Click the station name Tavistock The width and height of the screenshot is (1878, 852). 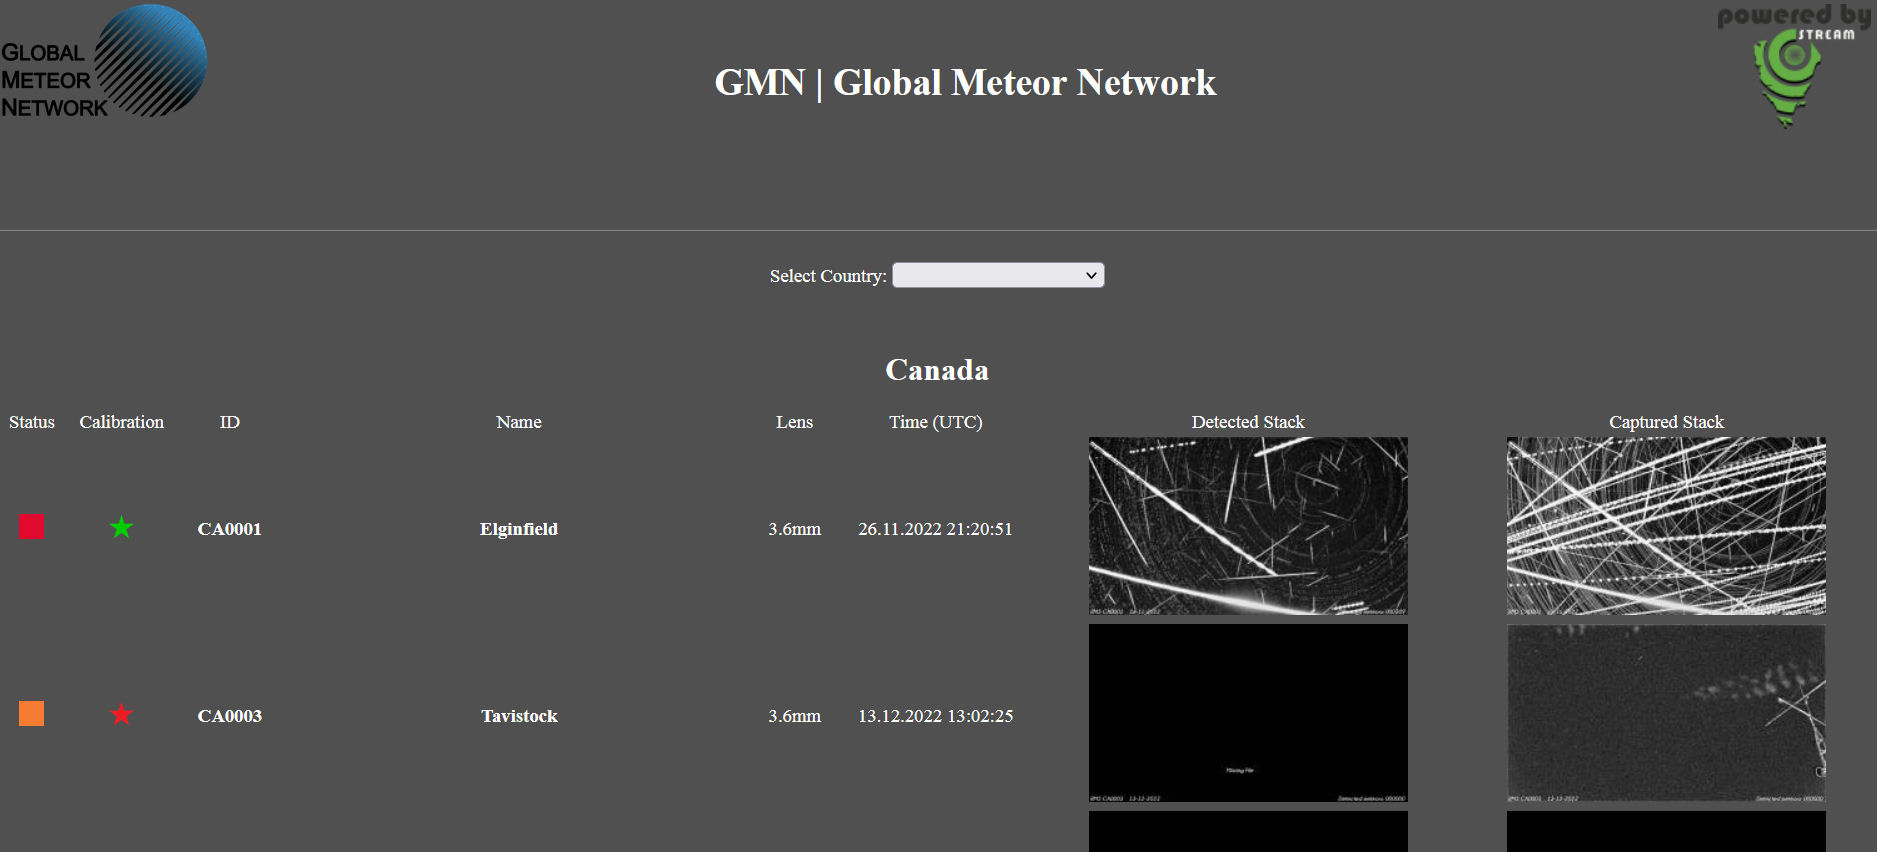pos(519,716)
